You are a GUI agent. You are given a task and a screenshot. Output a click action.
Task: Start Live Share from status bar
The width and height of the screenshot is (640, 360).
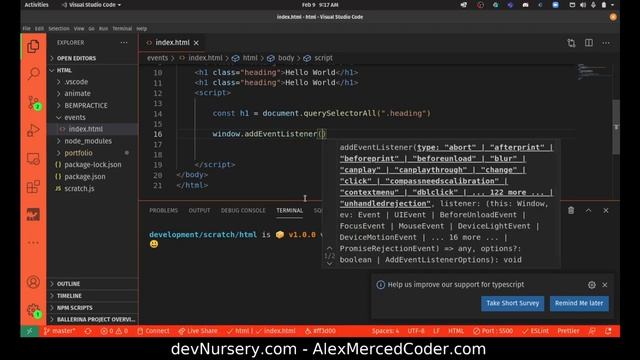(198, 331)
